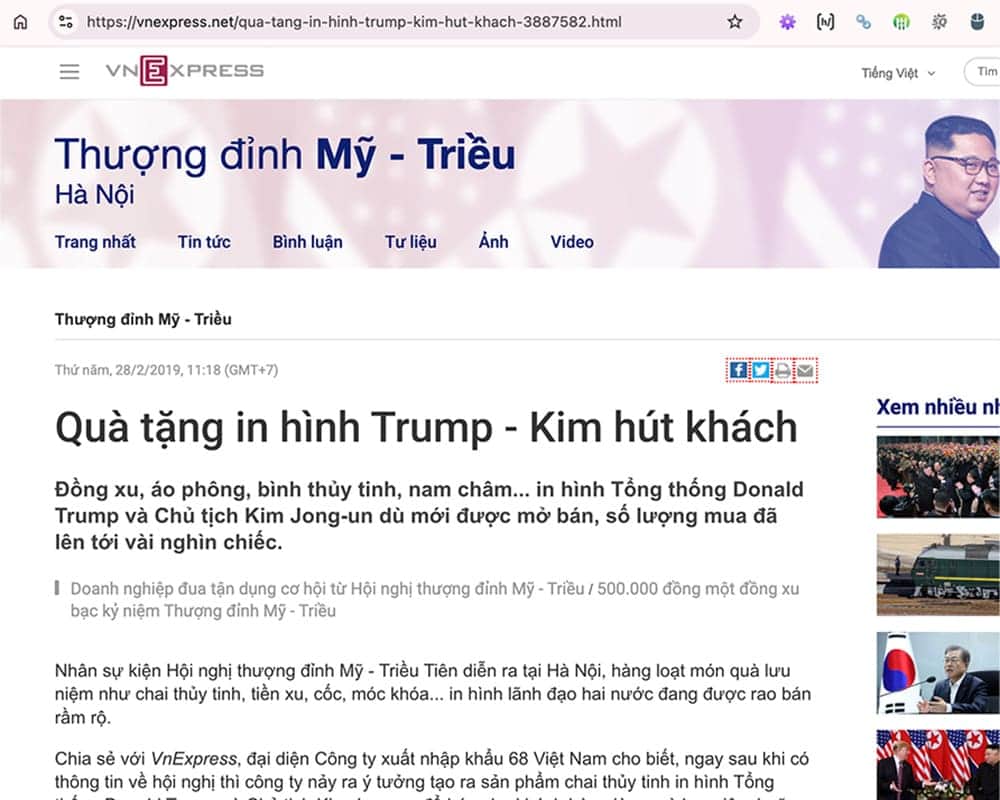This screenshot has height=800, width=1000.
Task: Open the green circle extension icon
Action: coord(901,22)
